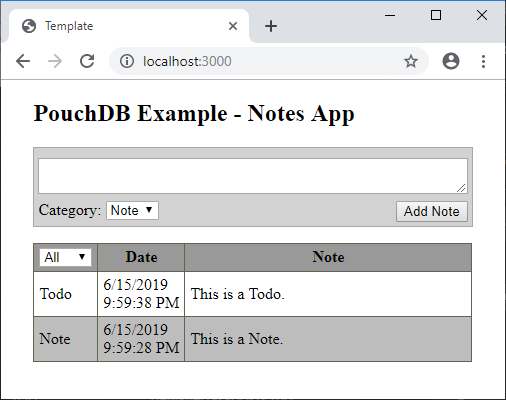
Task: Open the Chrome profile avatar
Action: coord(451,61)
